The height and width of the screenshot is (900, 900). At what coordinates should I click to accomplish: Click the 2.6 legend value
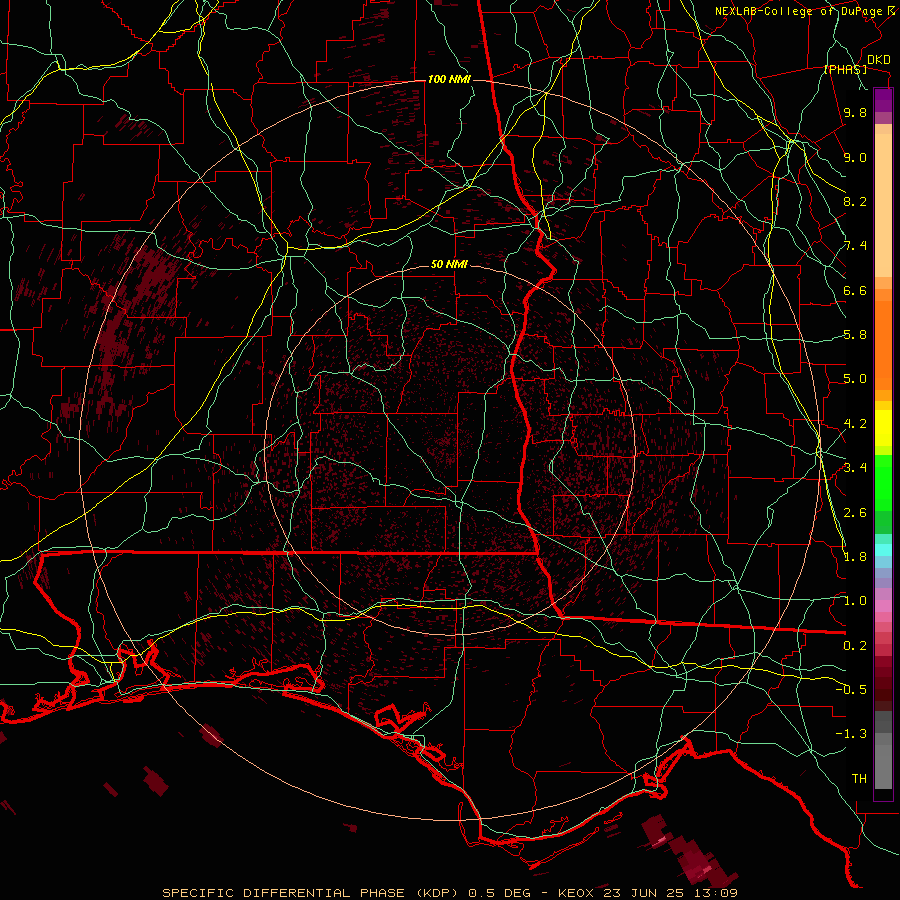click(855, 513)
